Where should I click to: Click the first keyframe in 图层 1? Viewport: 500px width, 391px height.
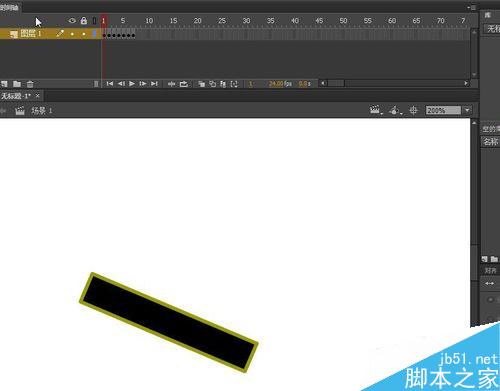click(x=104, y=35)
